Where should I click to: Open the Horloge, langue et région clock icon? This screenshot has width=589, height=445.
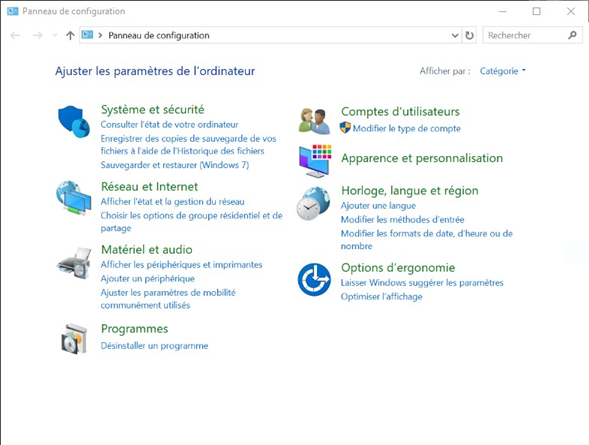(313, 203)
